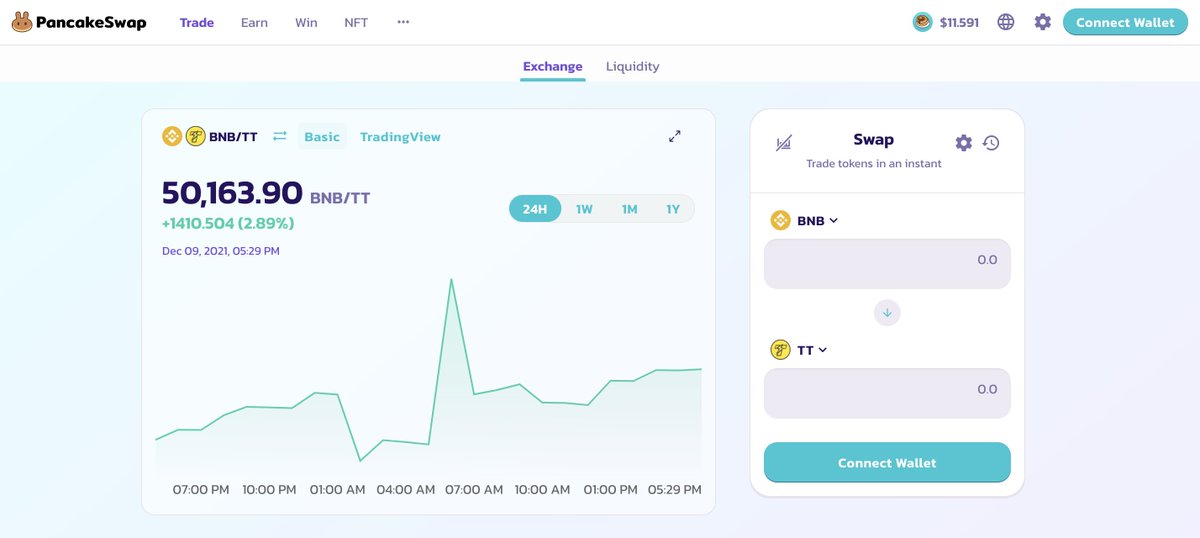Viewport: 1200px width, 538px height.
Task: Open recent transactions history icon
Action: click(991, 143)
